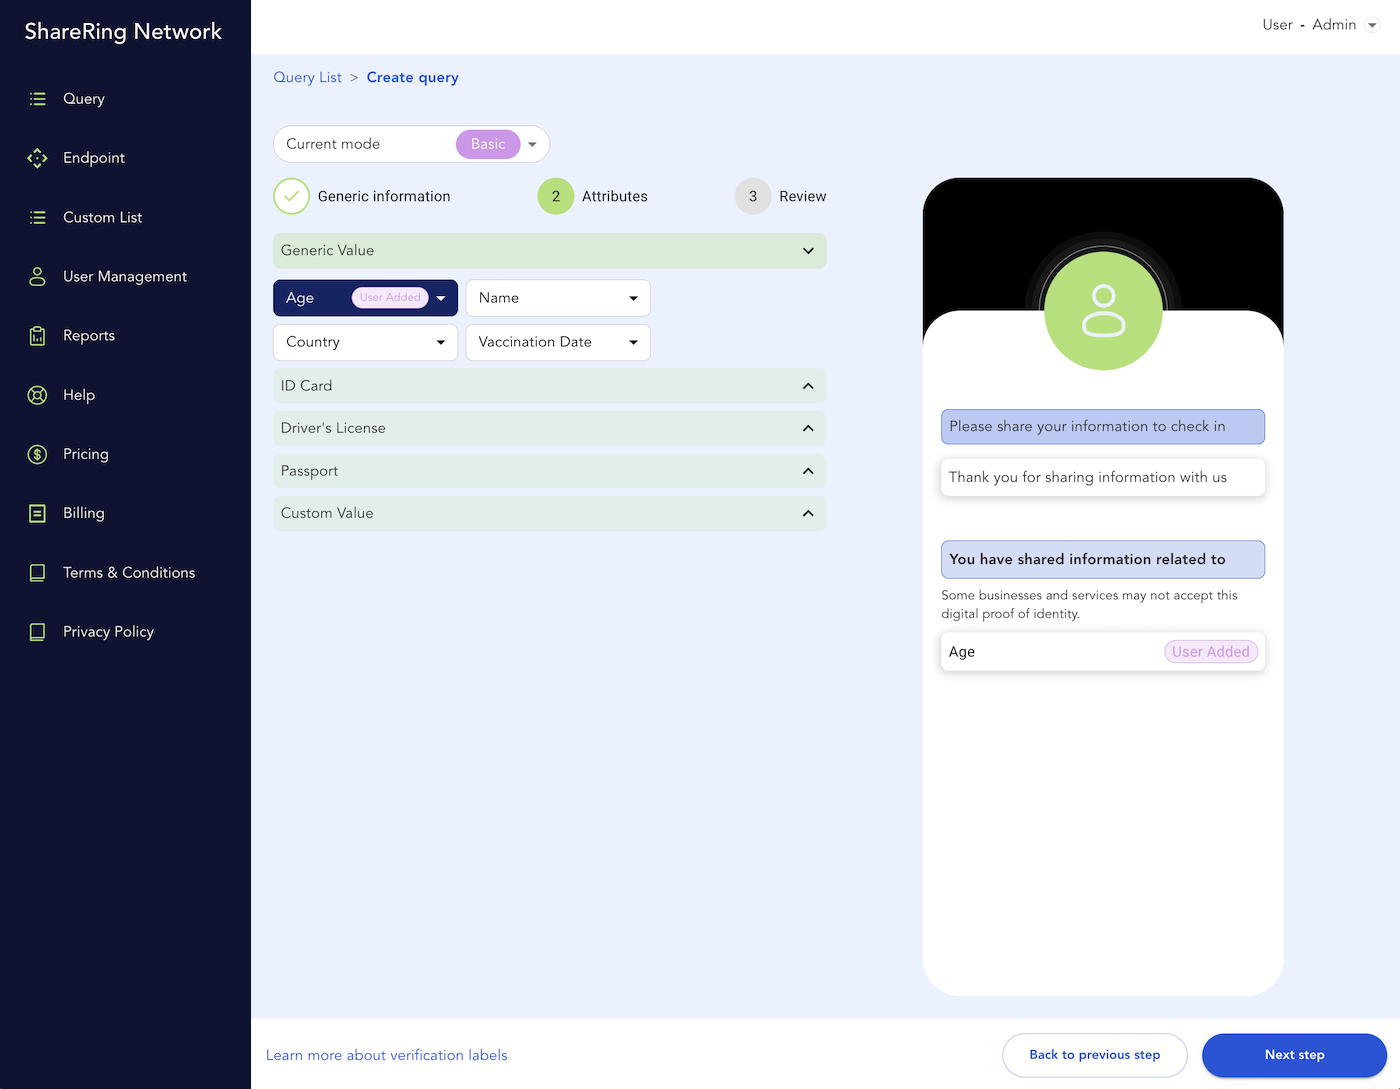Open the Vaccination Date dropdown
1400x1089 pixels.
coord(558,342)
